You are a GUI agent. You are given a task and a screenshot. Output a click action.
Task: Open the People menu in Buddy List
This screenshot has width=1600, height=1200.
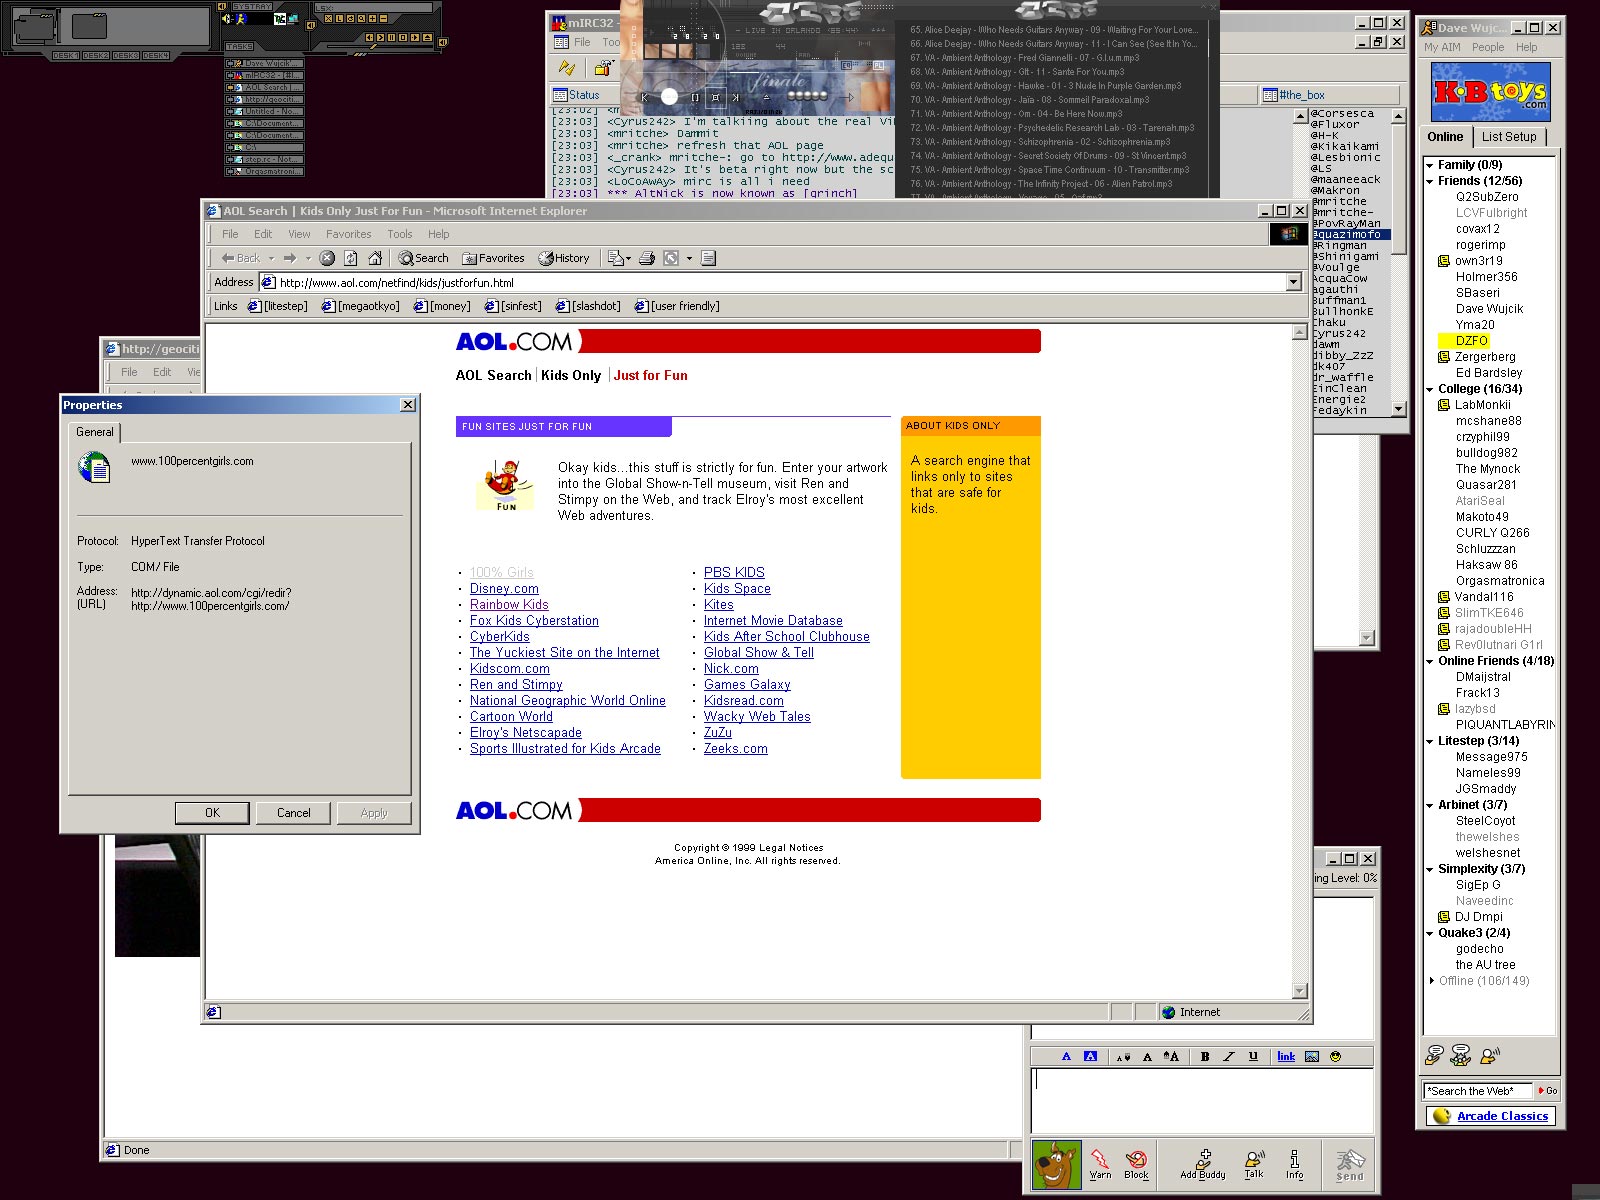[x=1488, y=47]
